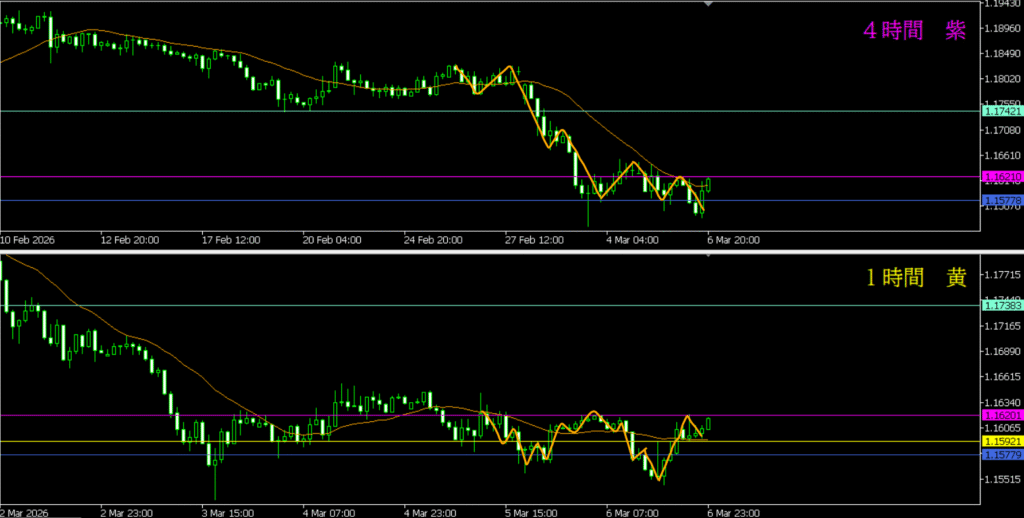Click the 1.19430 value on the upper price scale
Screen dimensions: 1024x518
[1003, 5]
